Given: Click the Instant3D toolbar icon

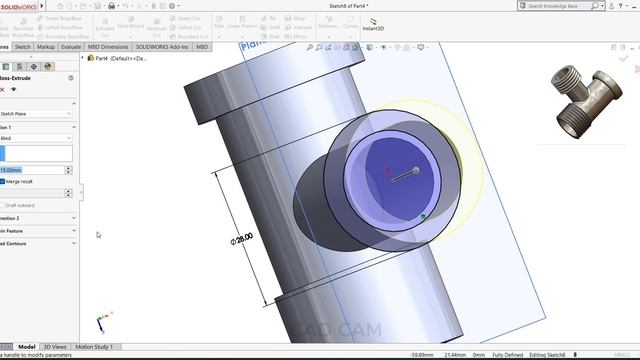Looking at the screenshot, I should (373, 24).
